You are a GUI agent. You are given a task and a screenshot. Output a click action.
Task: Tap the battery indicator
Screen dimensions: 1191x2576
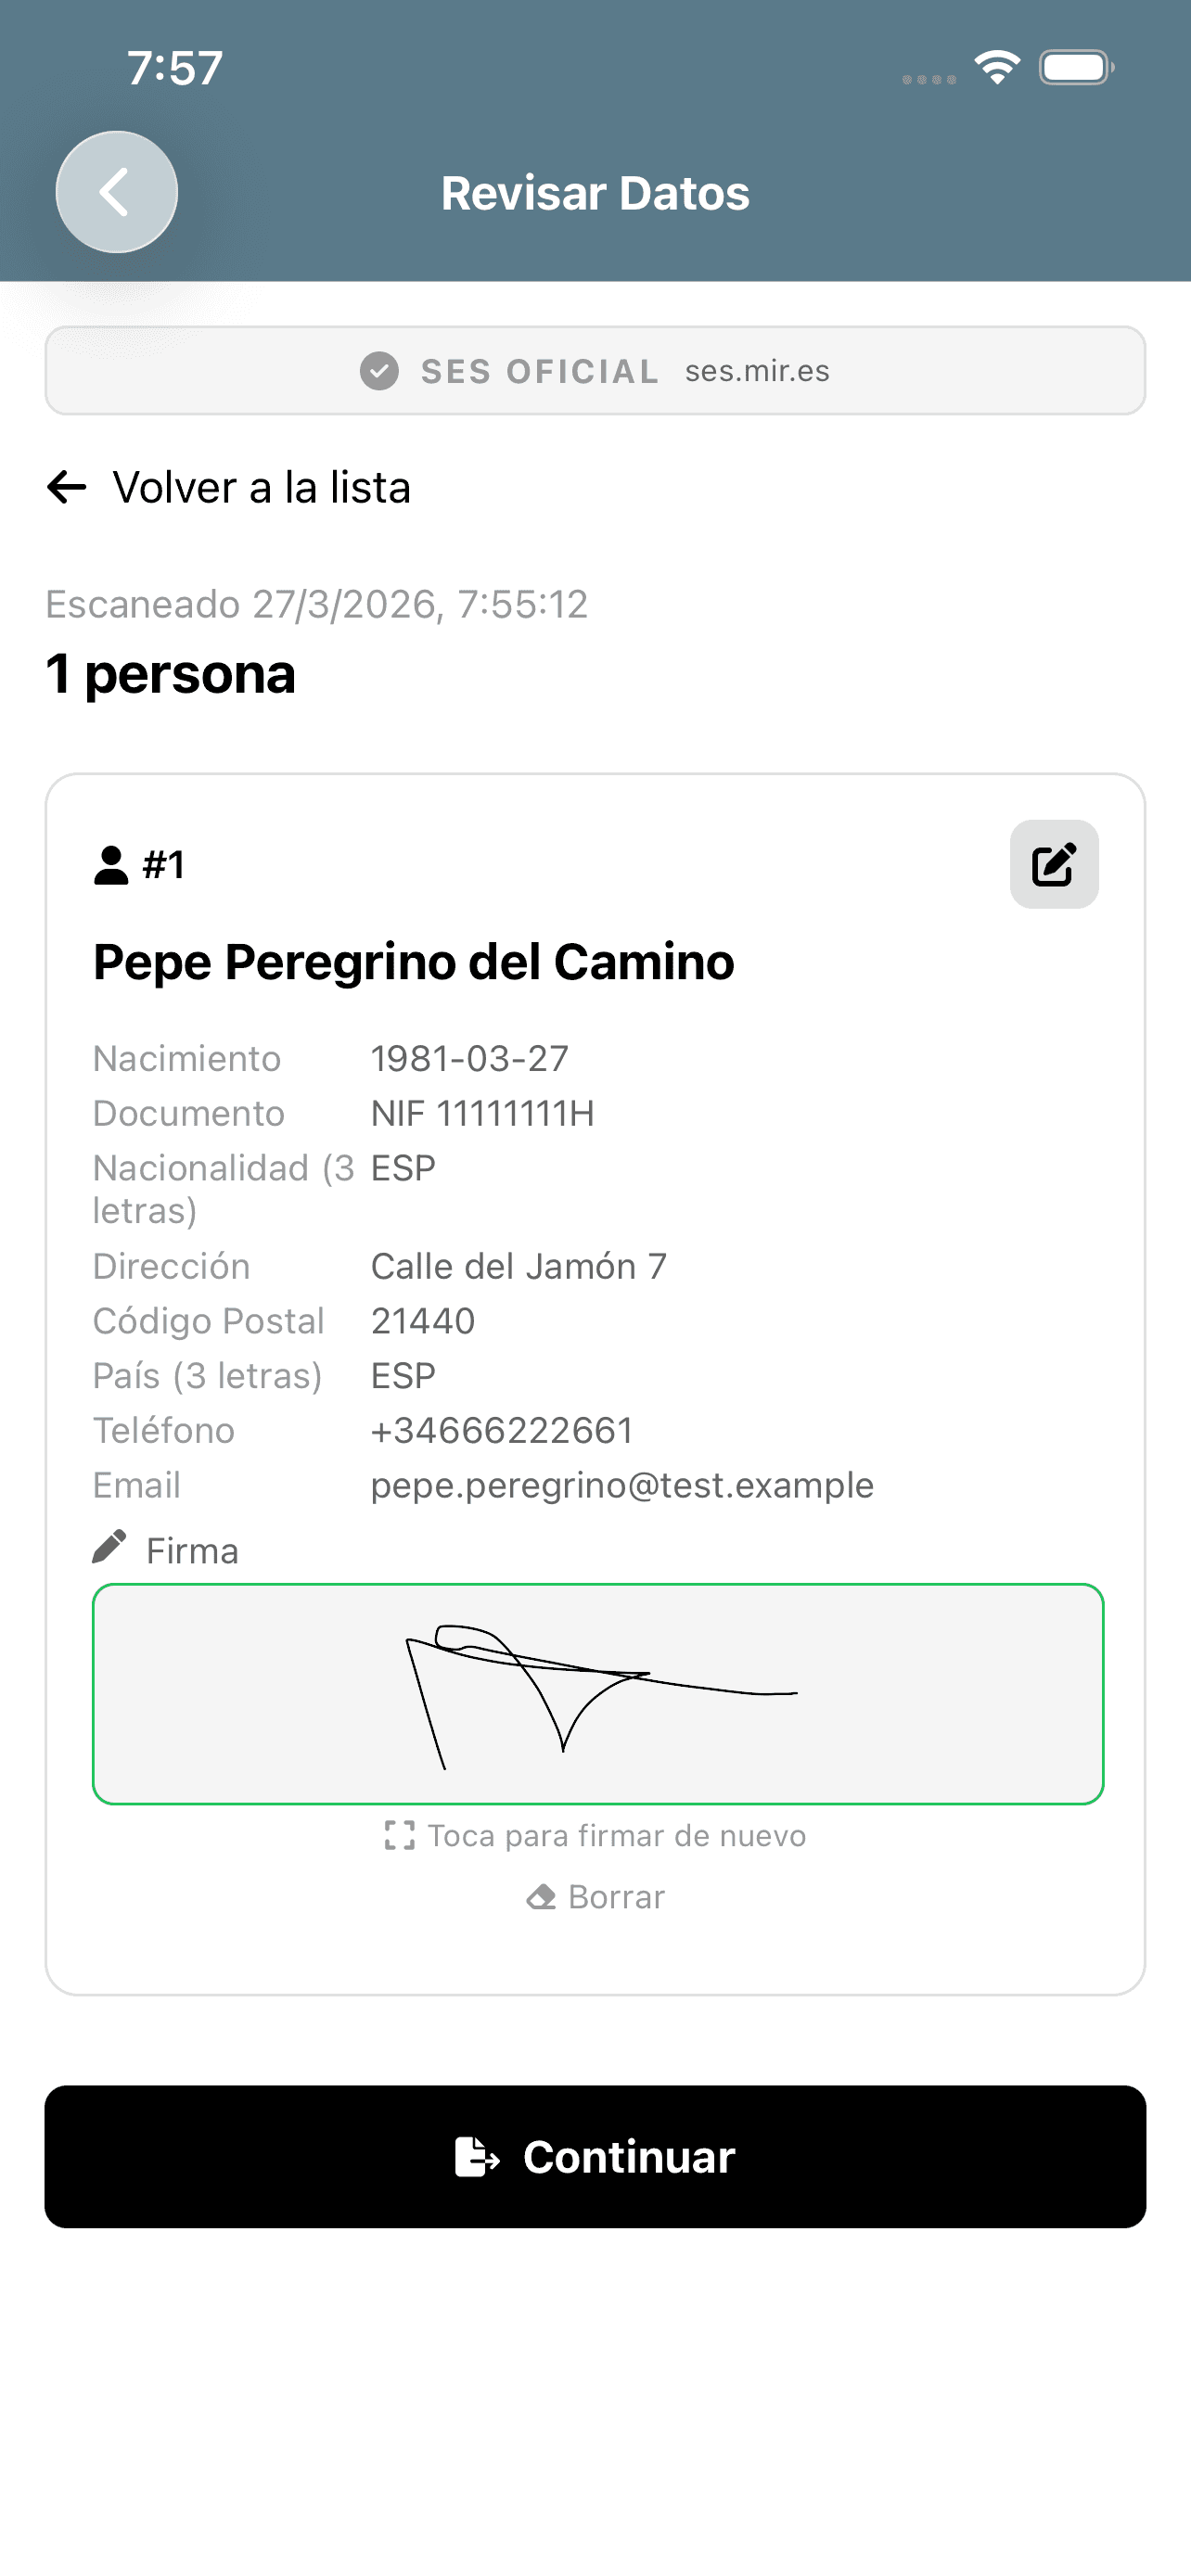pyautogui.click(x=1076, y=68)
